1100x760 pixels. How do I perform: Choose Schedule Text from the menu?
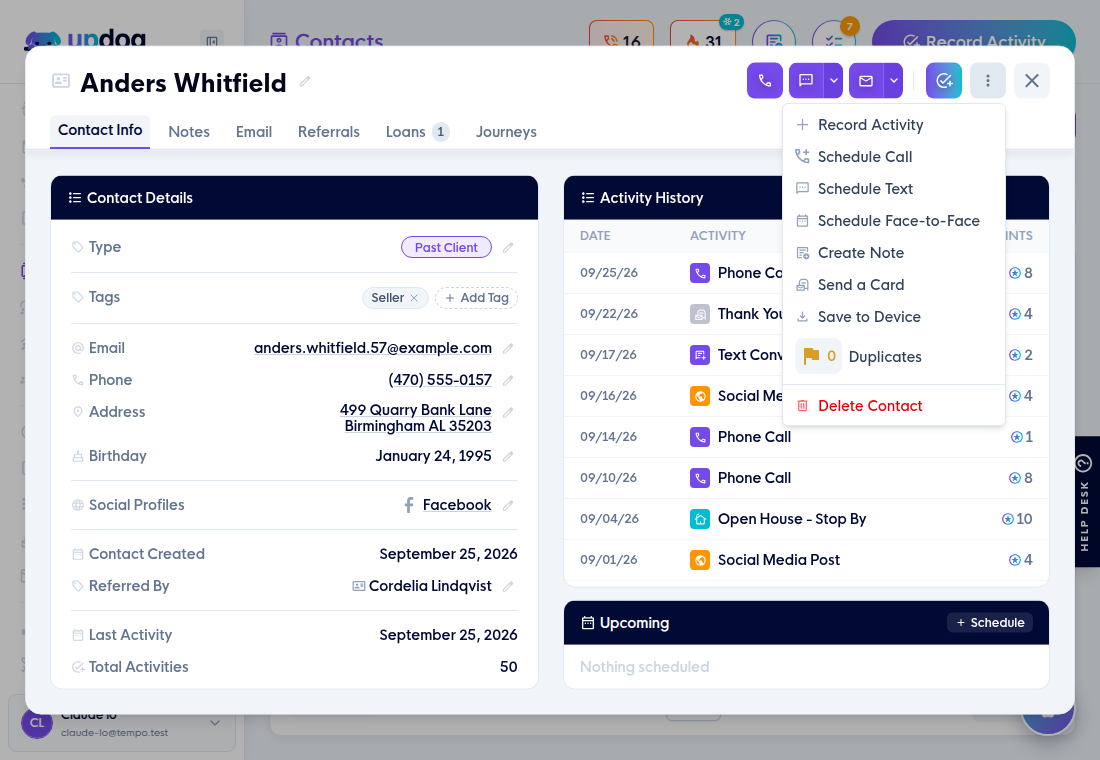pyautogui.click(x=894, y=189)
